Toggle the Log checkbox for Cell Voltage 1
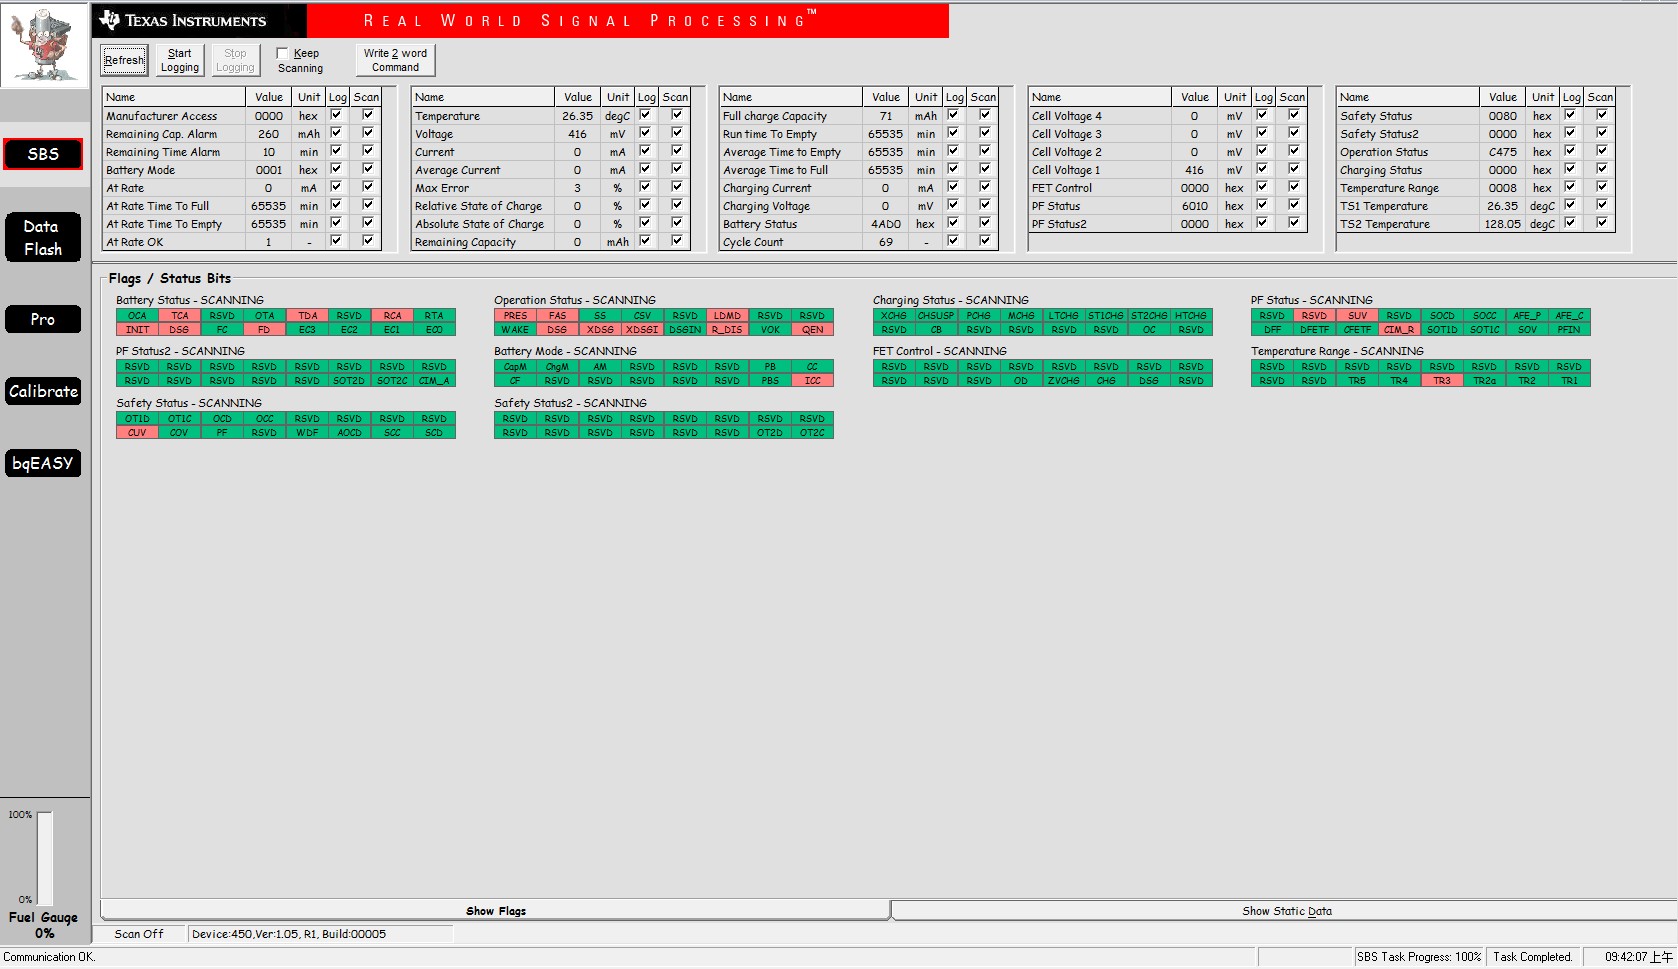1678x969 pixels. (1262, 169)
